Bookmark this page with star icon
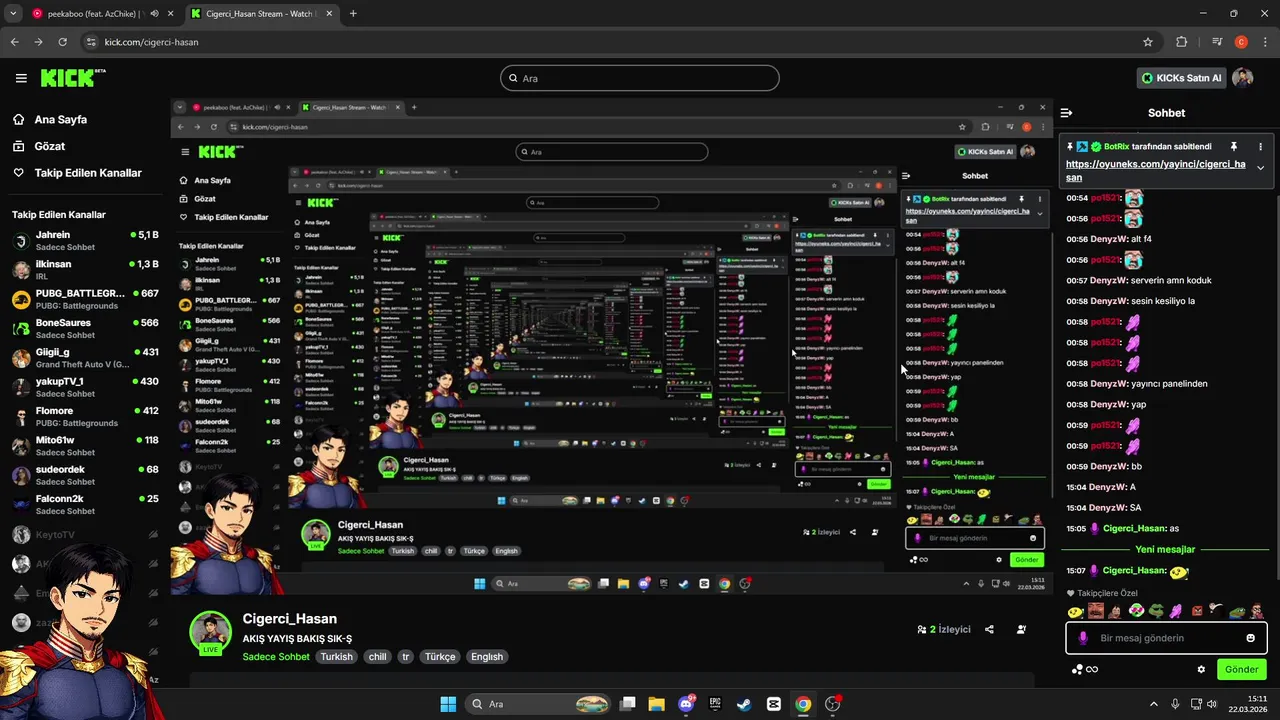1280x720 pixels. tap(1148, 42)
